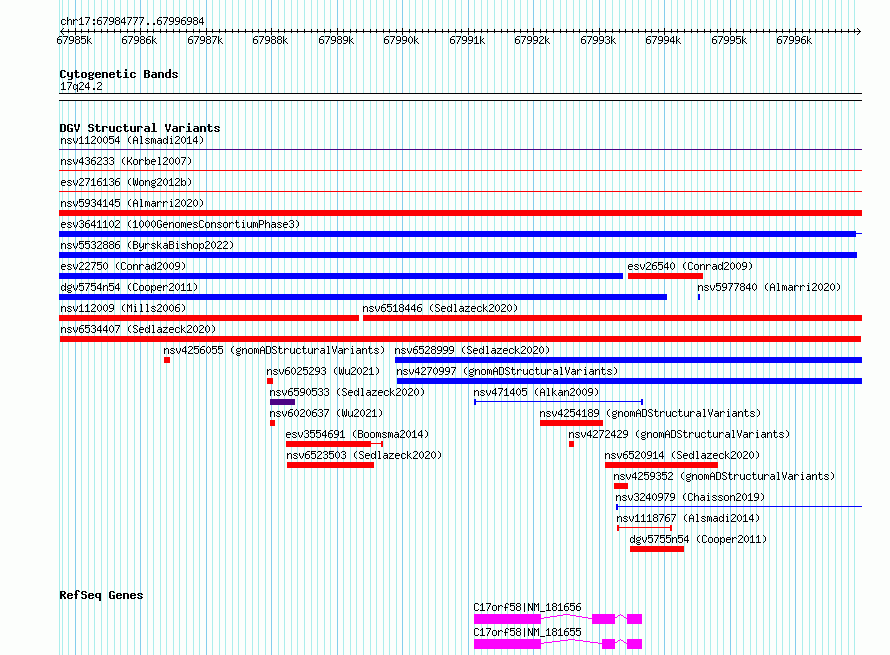The height and width of the screenshot is (655, 890).
Task: Click the 67996k ruler tick label
Action: (794, 40)
